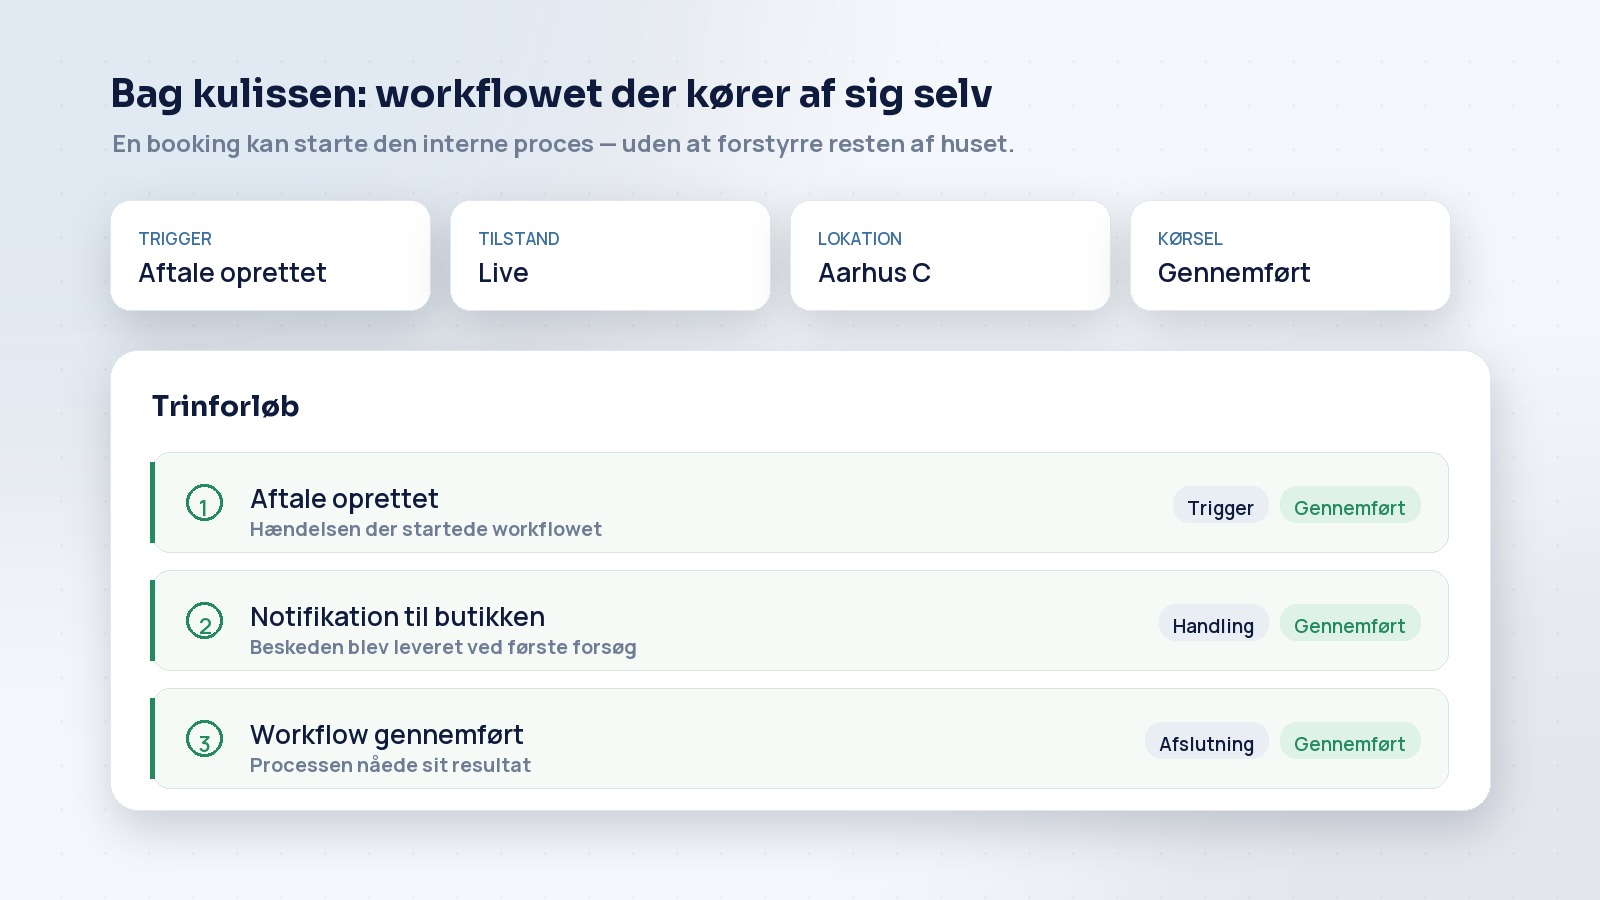Screen dimensions: 1600x900
Task: Click the Trigger tag on the first step
Action: (x=1220, y=506)
